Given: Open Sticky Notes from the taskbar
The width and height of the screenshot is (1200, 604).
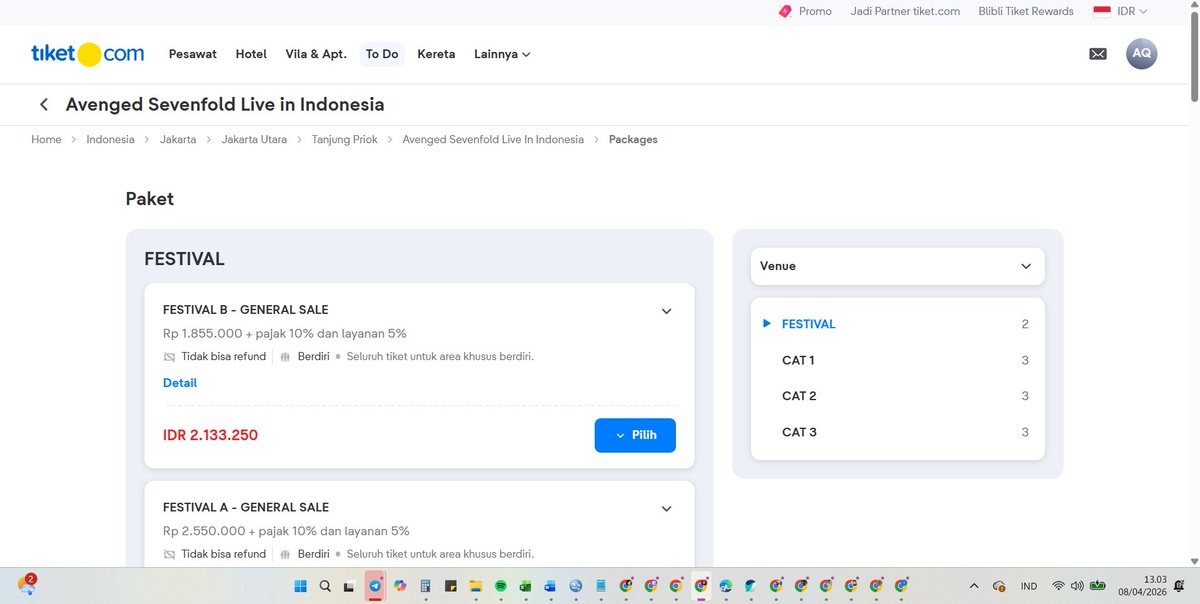Looking at the screenshot, I should pos(450,586).
